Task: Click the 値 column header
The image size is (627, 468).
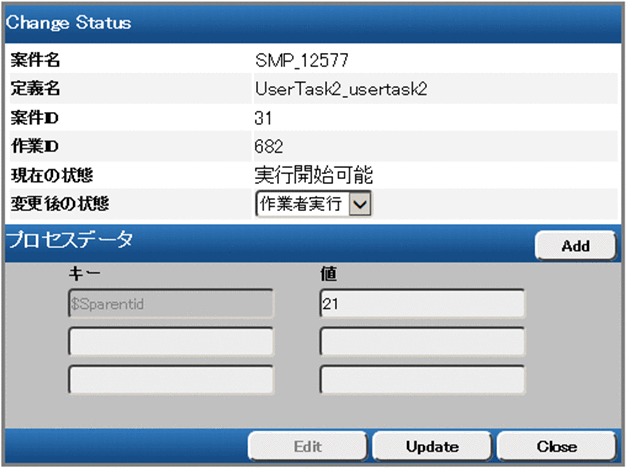Action: [328, 274]
